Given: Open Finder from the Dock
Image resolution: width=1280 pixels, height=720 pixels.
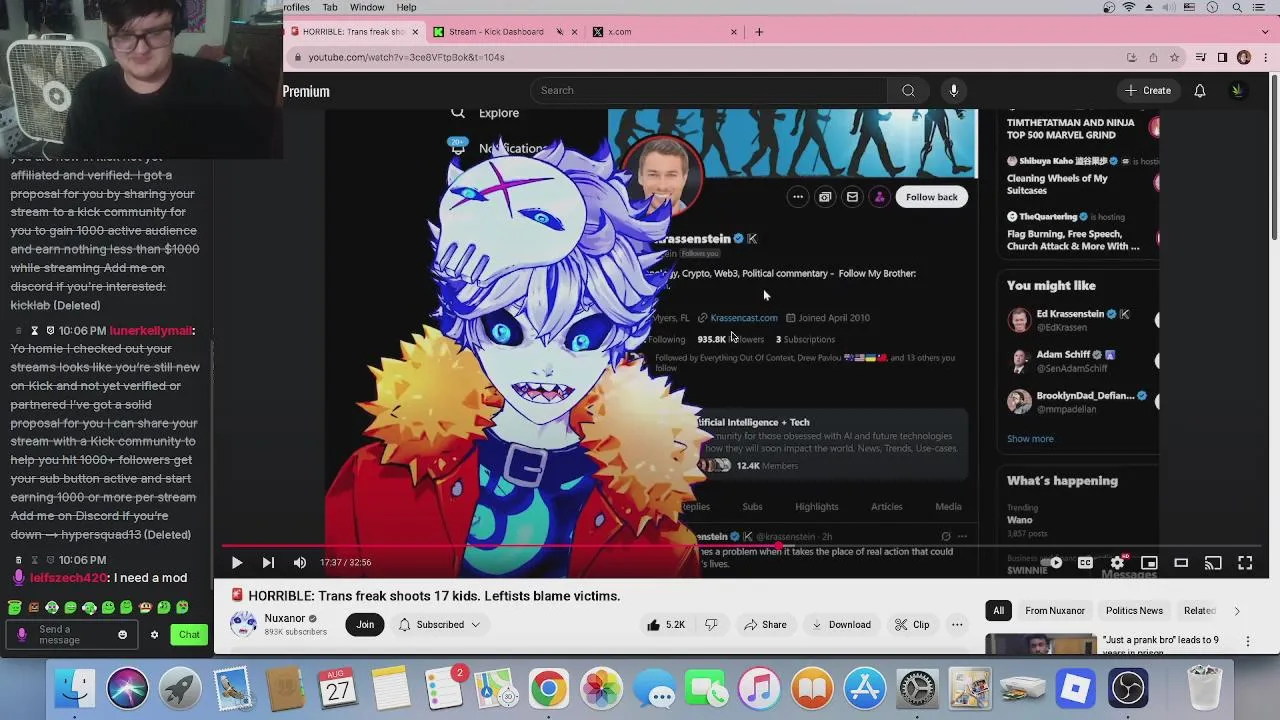Looking at the screenshot, I should coord(75,689).
